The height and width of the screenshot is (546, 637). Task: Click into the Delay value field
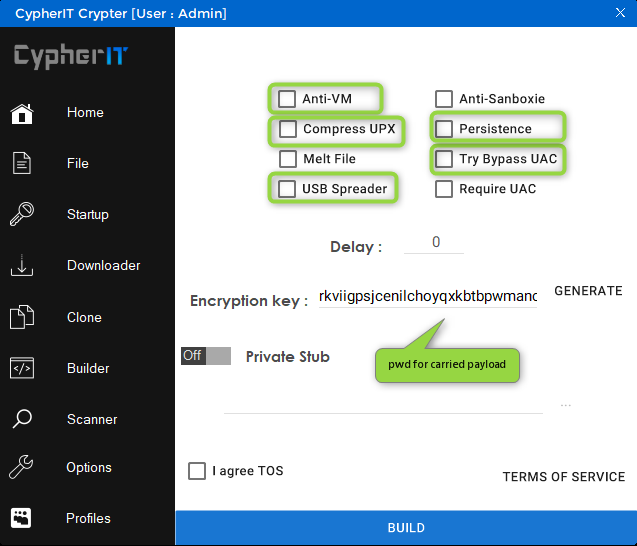(x=435, y=243)
